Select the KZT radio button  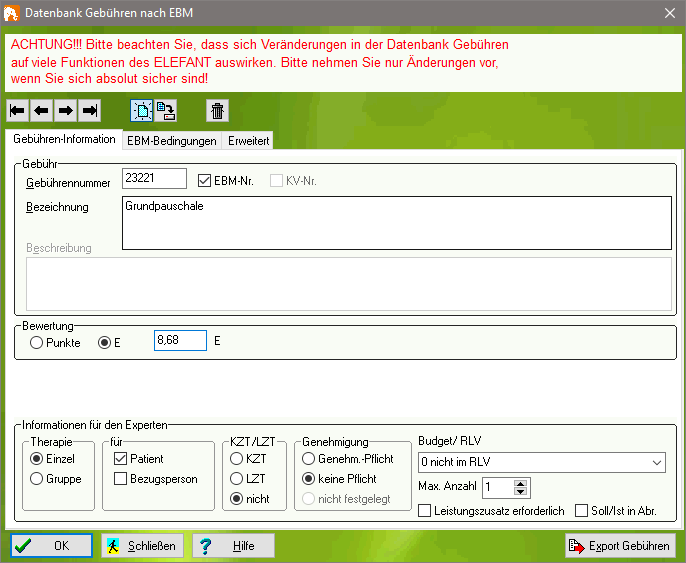[x=236, y=458]
